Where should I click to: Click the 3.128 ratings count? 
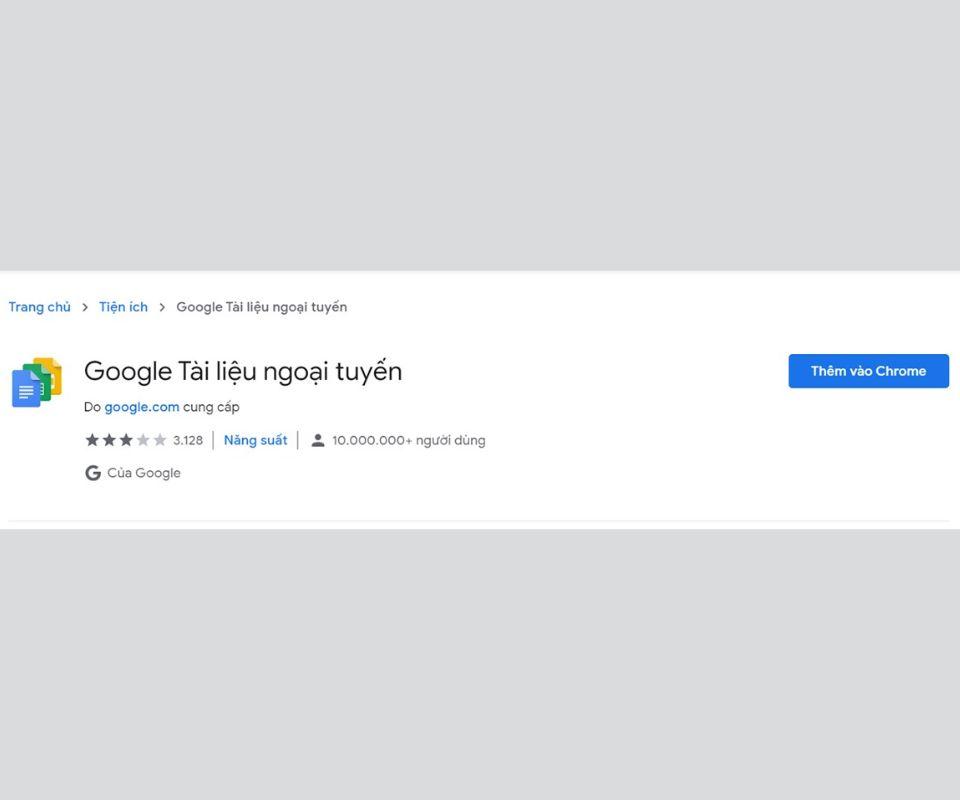click(188, 440)
